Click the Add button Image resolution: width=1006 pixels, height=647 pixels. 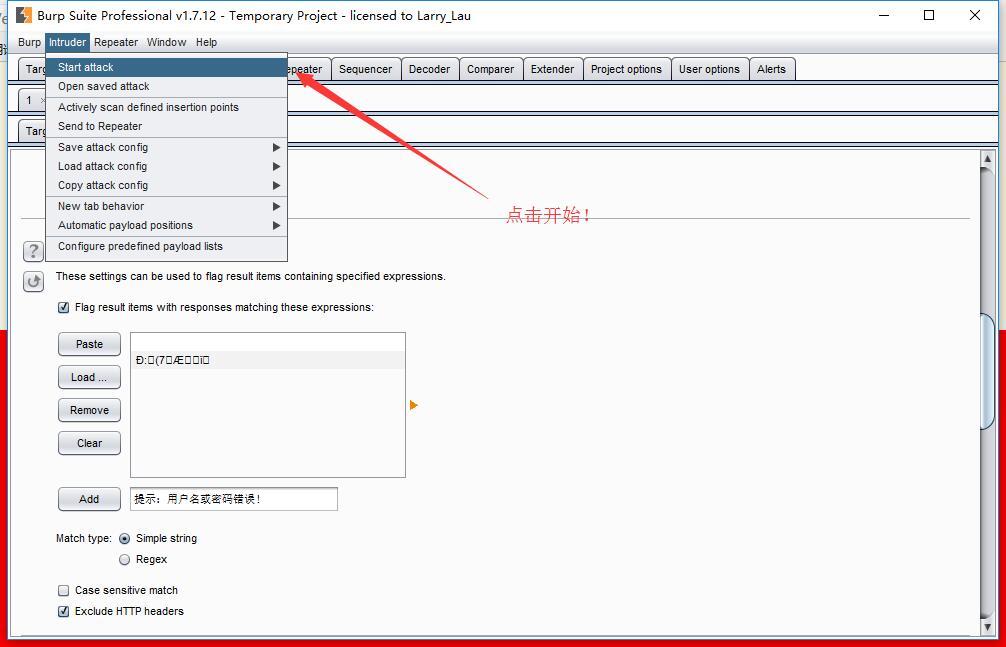tap(89, 499)
